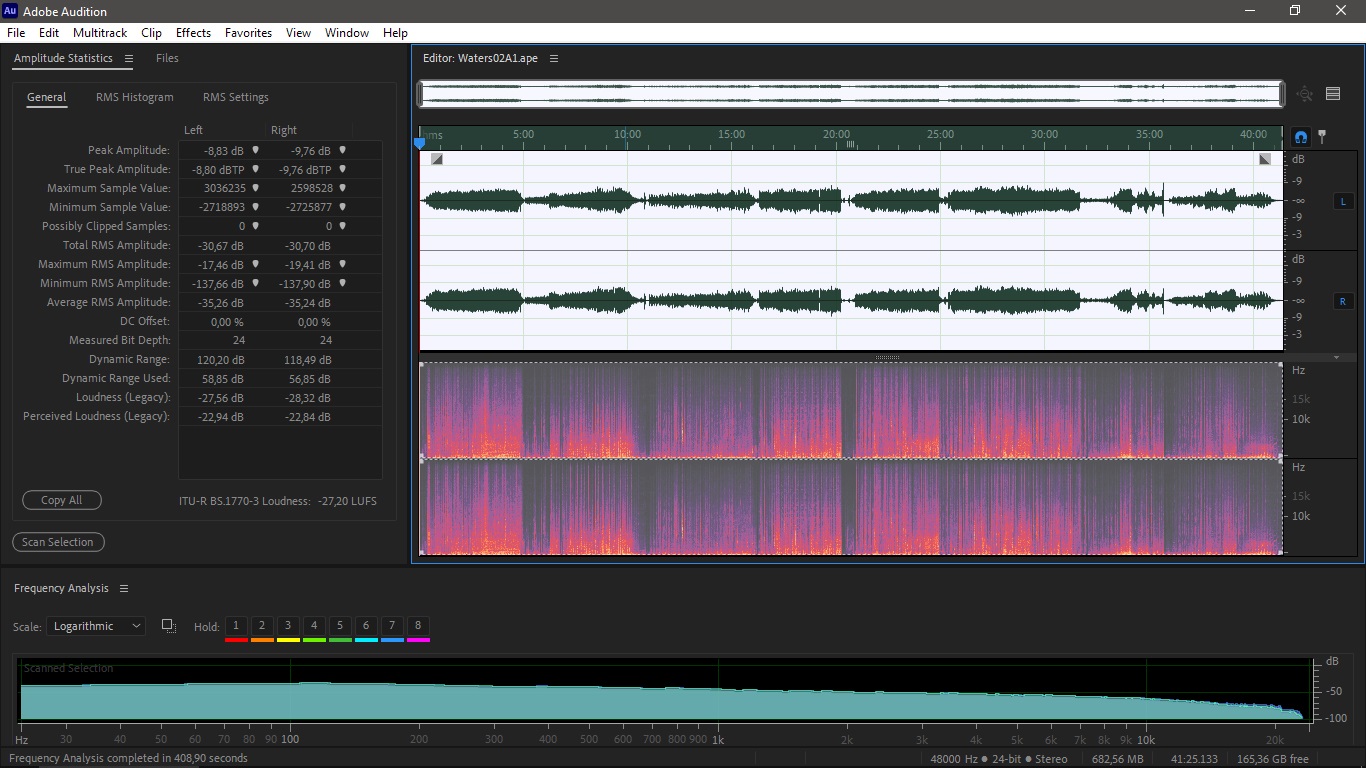Viewport: 1366px width, 768px height.
Task: Click the marker pin icon beside the timeline
Action: (x=1322, y=137)
